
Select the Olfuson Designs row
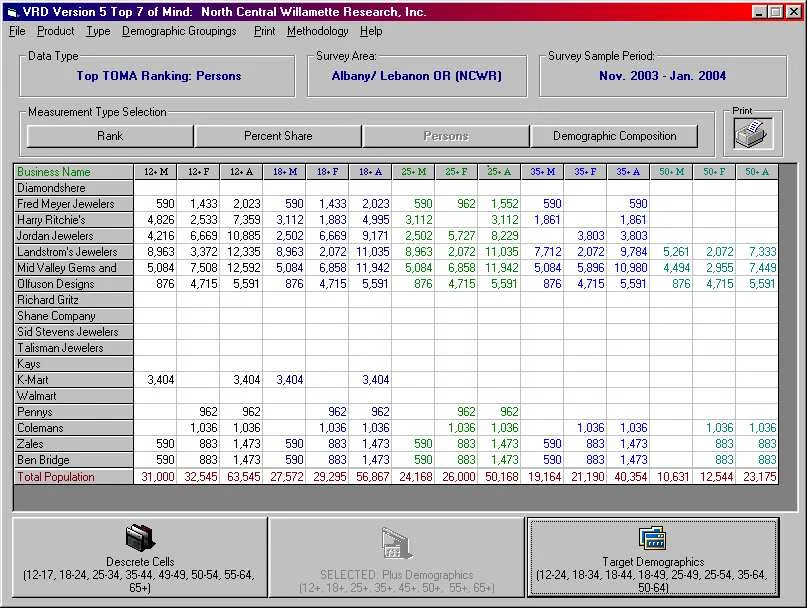point(74,284)
